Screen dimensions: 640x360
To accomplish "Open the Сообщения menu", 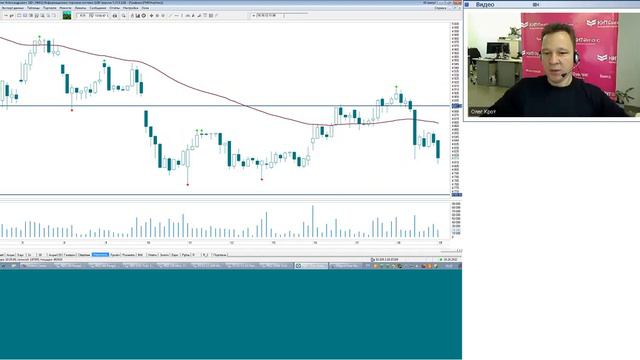I will (98, 8).
